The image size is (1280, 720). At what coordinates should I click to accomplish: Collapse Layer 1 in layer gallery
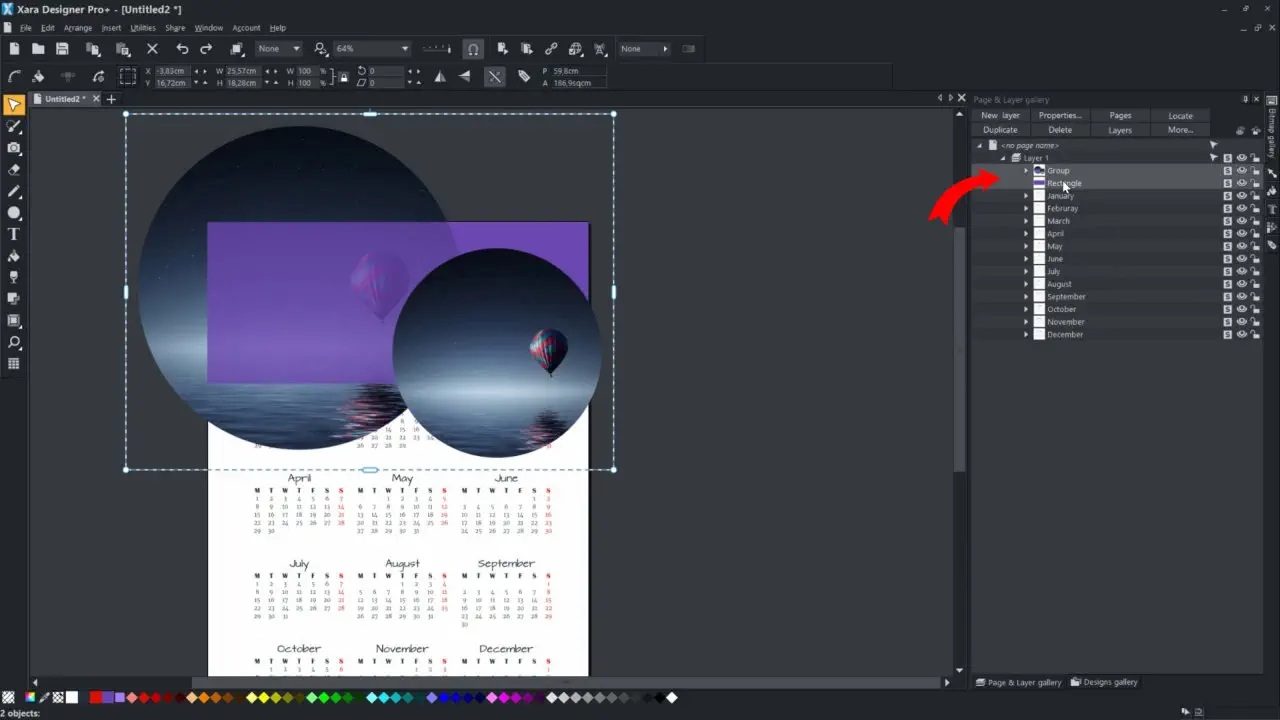(x=1003, y=158)
